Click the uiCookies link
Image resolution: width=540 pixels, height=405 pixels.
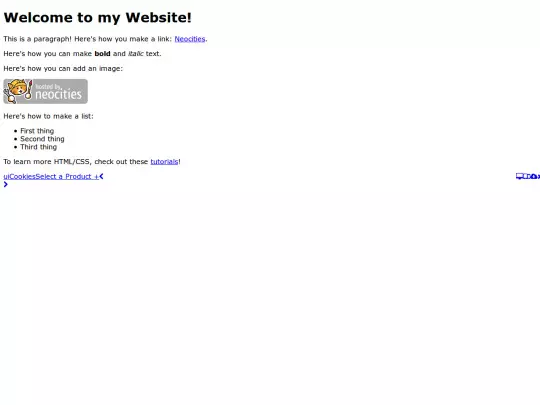pyautogui.click(x=19, y=176)
